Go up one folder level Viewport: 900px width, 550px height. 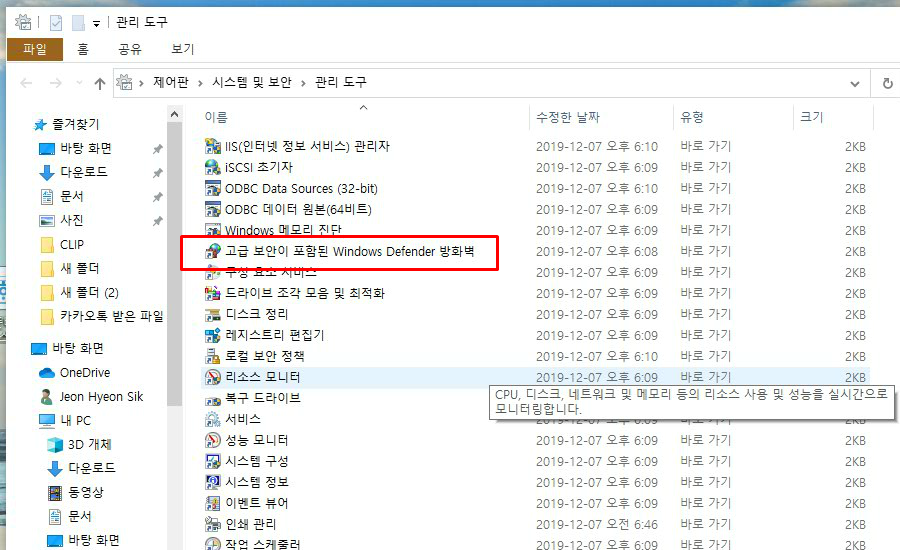100,84
